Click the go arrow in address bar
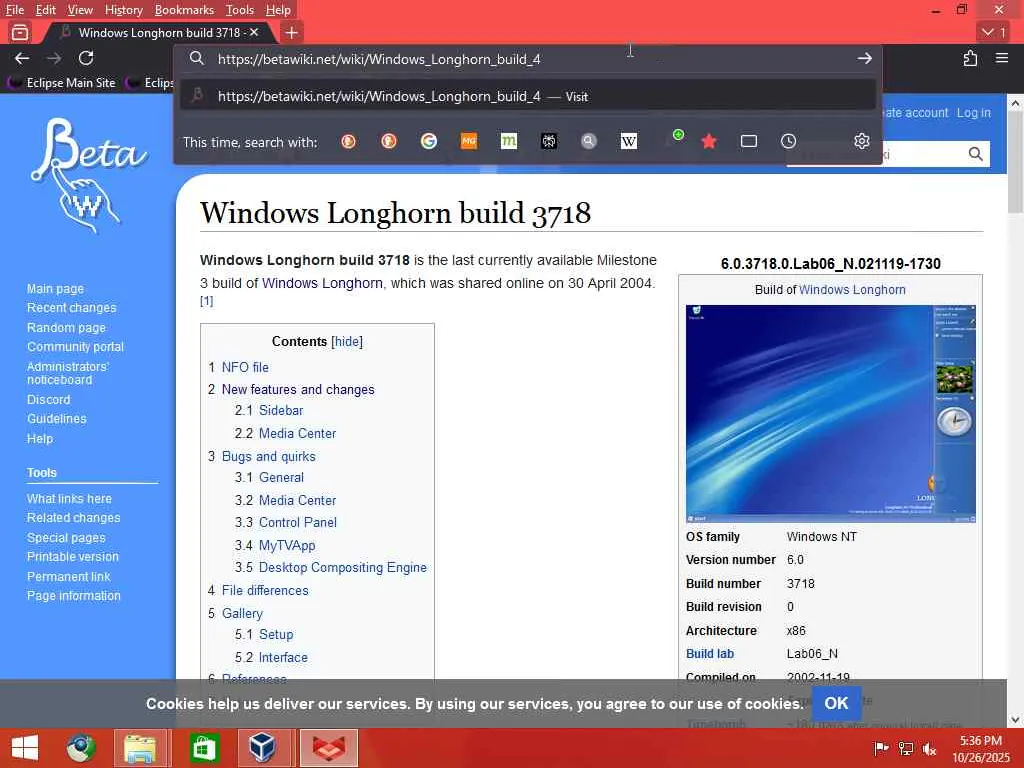 865,59
